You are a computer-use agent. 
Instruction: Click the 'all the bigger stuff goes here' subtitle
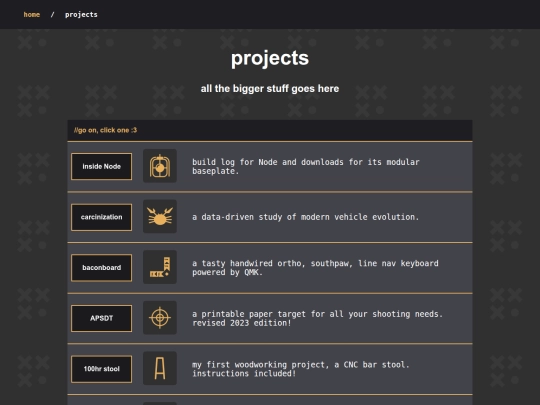[x=270, y=89]
